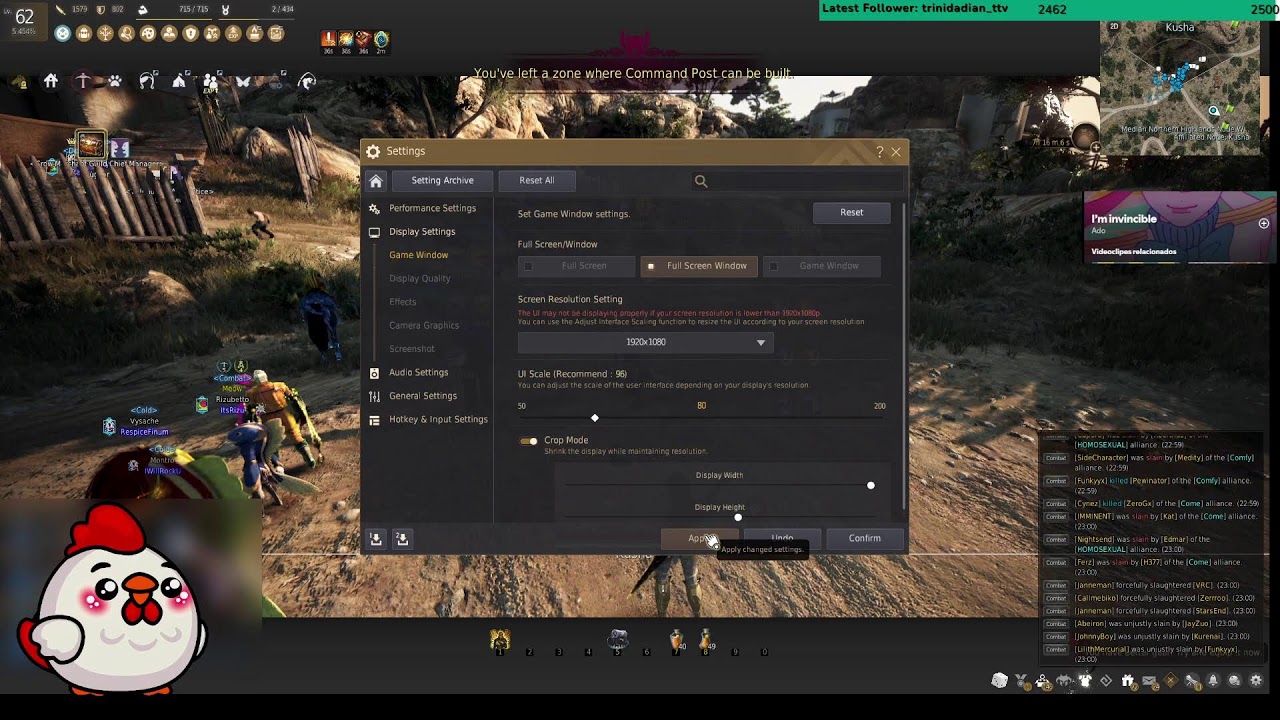The width and height of the screenshot is (1280, 720).
Task: Open Performance Settings category
Action: [432, 208]
